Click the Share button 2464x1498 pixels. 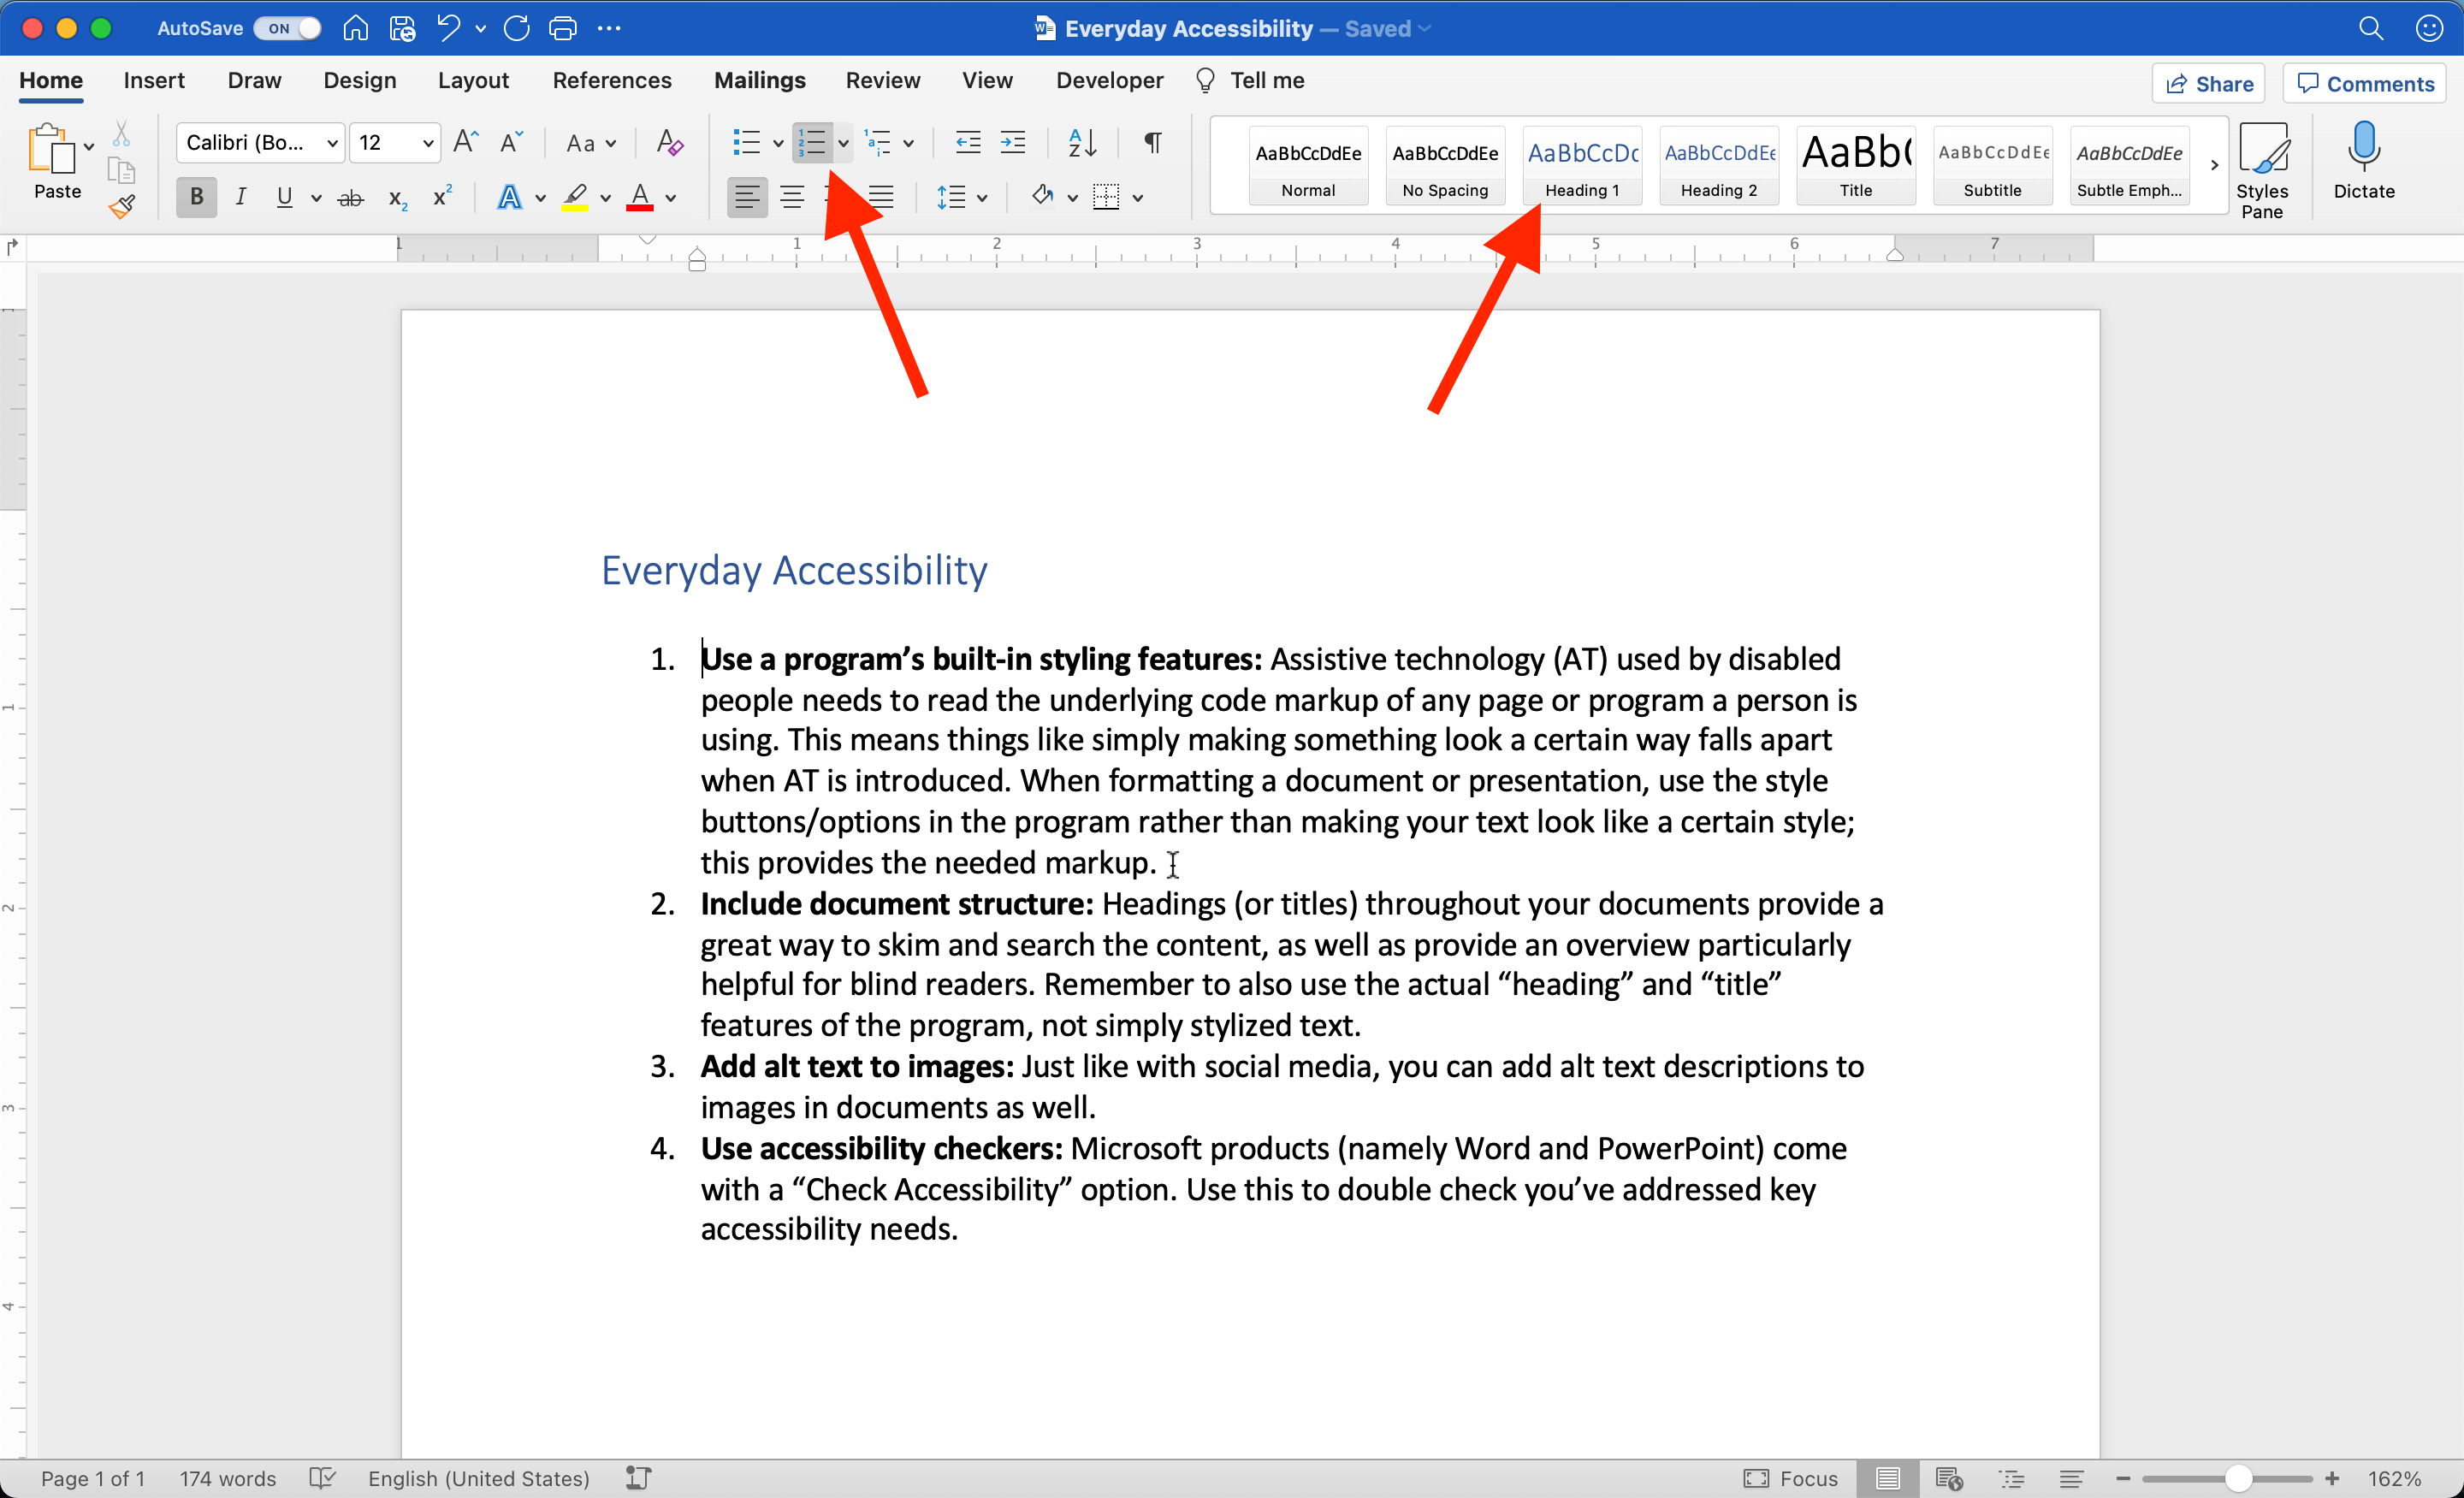(2208, 82)
